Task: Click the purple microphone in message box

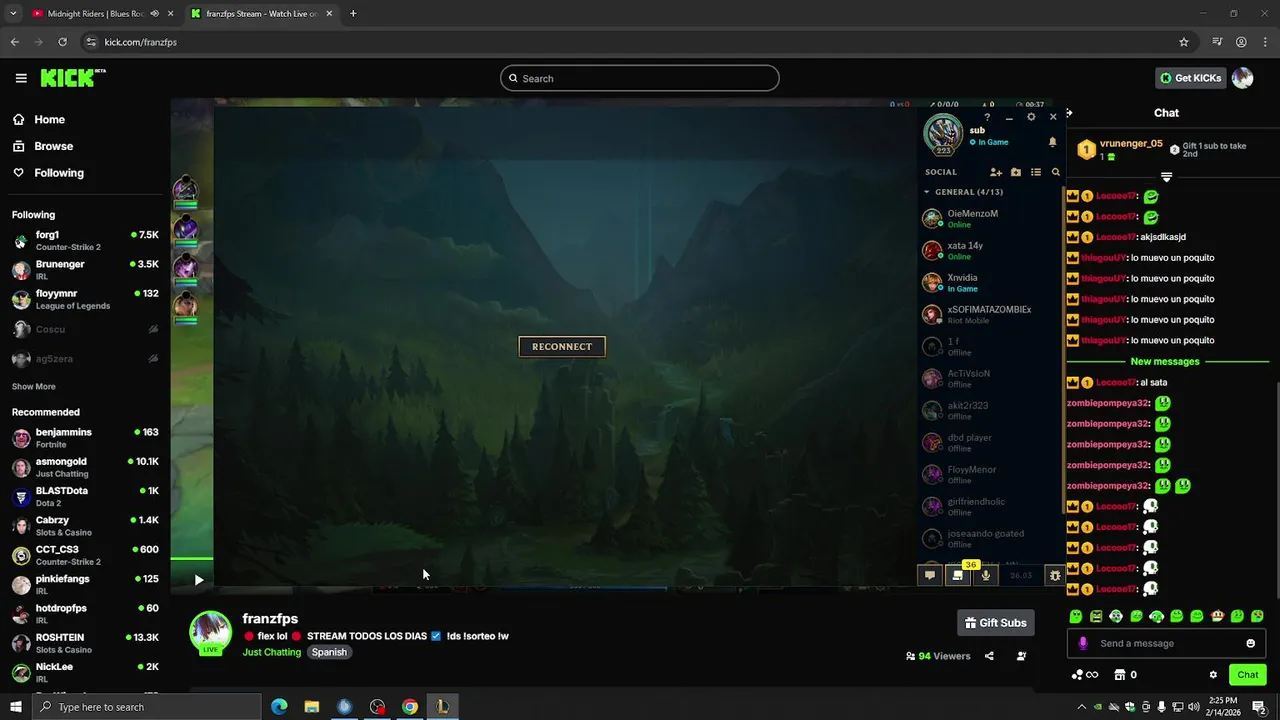Action: [x=1083, y=643]
